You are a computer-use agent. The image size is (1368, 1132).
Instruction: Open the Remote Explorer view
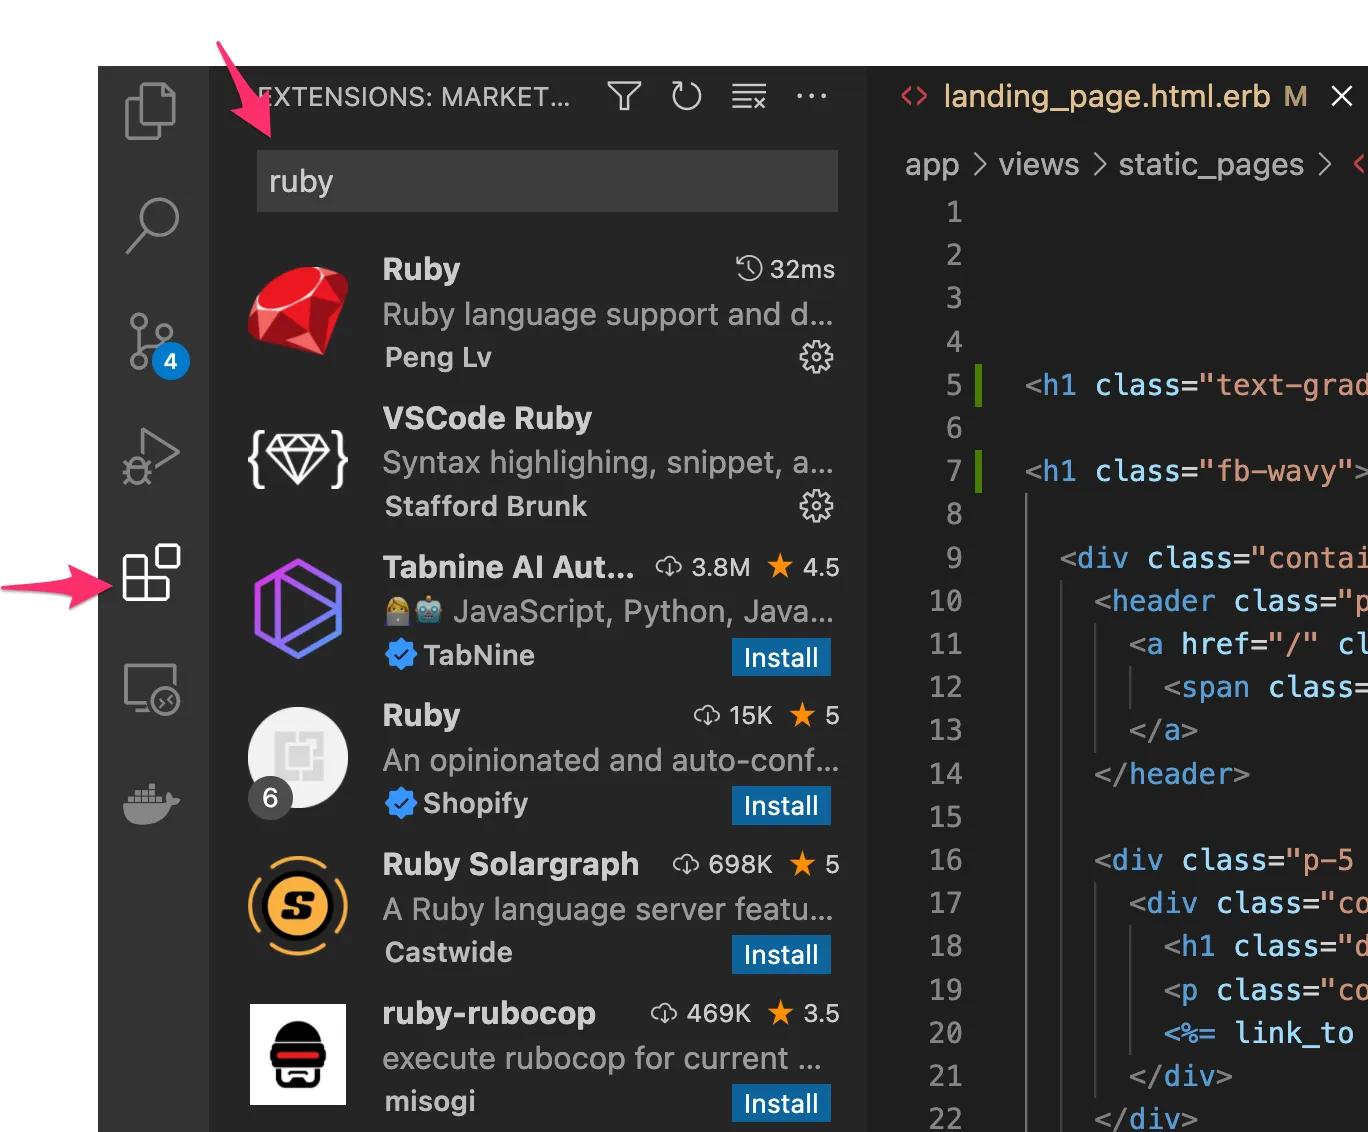click(x=151, y=688)
